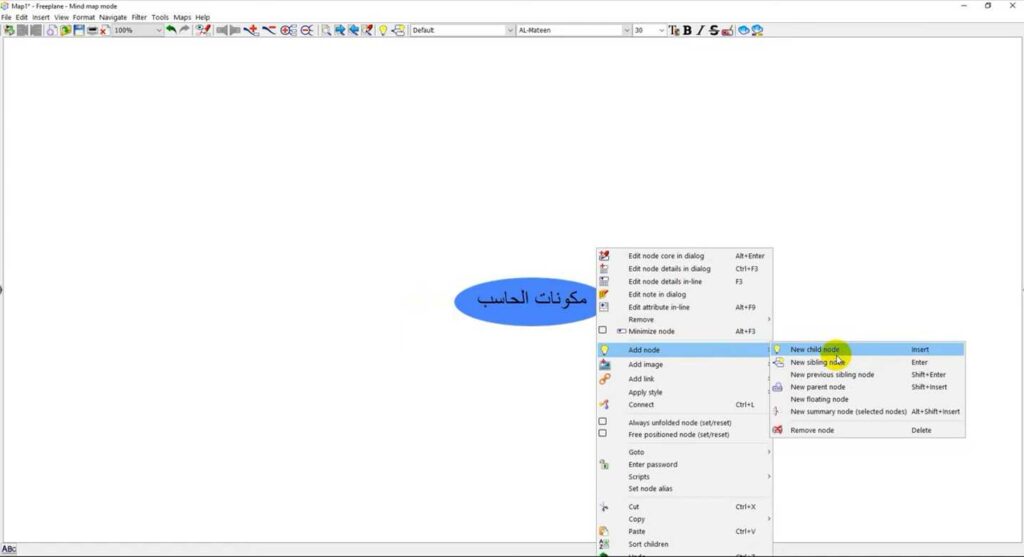This screenshot has width=1024, height=557.
Task: Click Fold one level red minus icon
Action: (x=269, y=30)
